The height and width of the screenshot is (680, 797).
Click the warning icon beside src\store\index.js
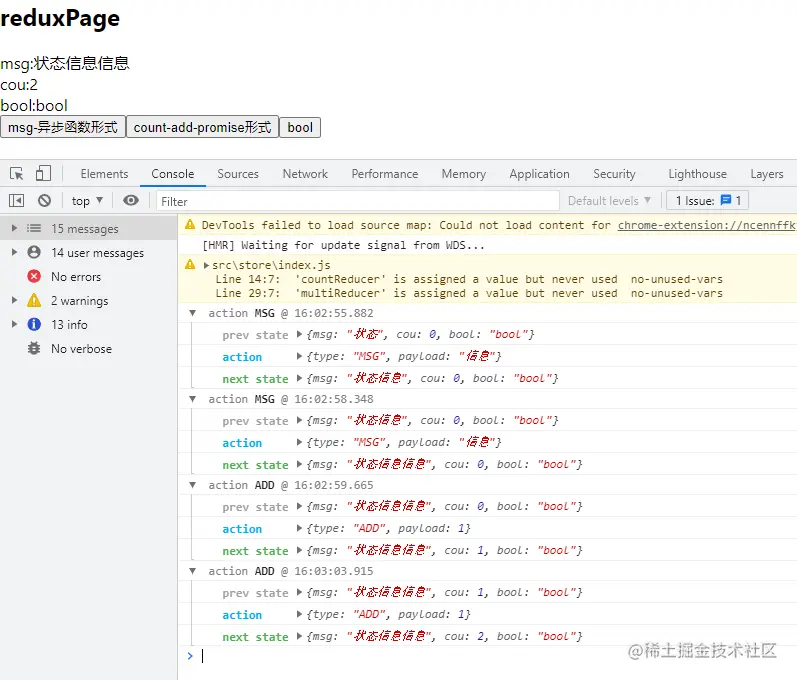pyautogui.click(x=190, y=264)
